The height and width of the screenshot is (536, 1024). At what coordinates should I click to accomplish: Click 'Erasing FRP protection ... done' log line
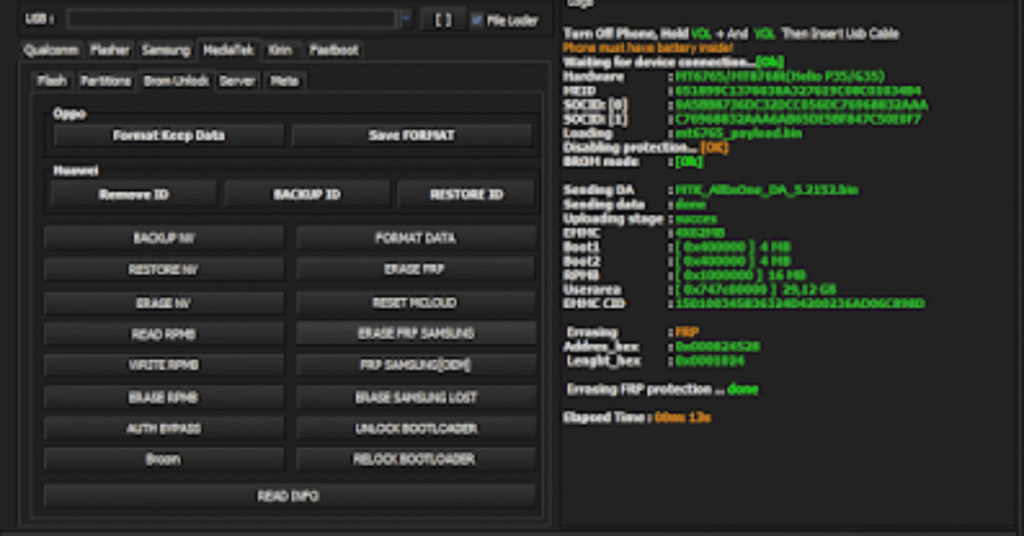[x=662, y=389]
